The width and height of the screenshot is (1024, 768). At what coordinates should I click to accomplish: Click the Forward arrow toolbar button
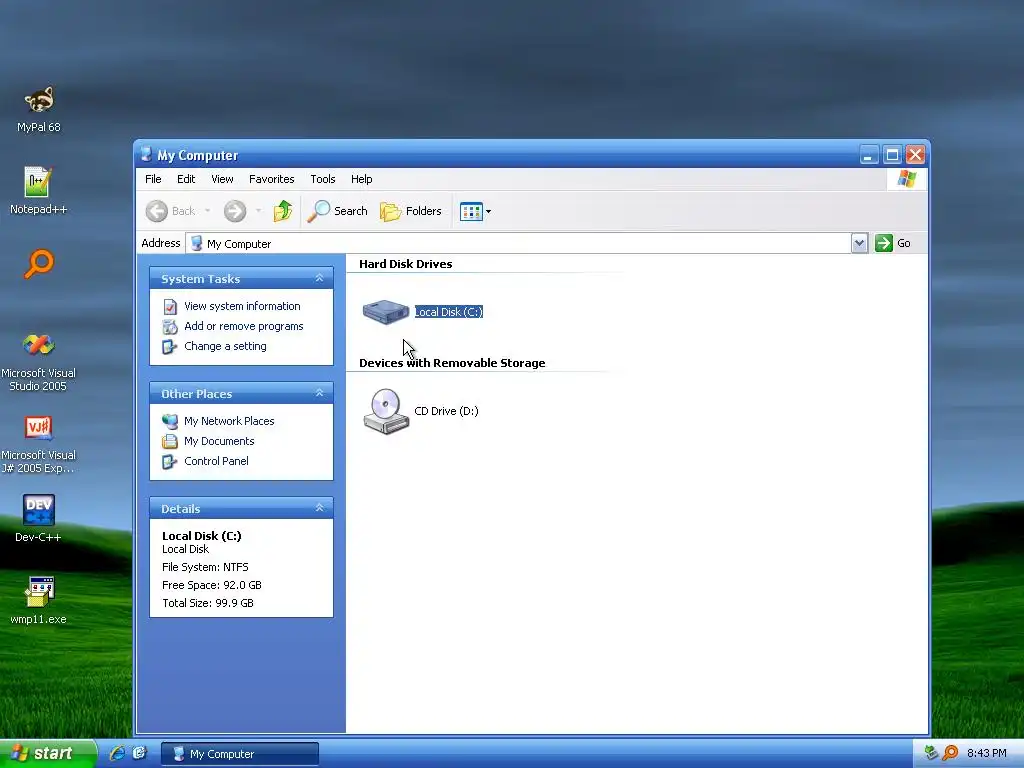tap(235, 211)
